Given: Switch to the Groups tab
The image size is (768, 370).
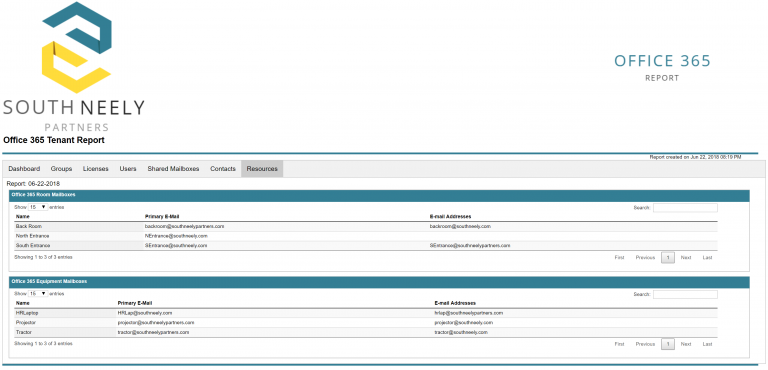Looking at the screenshot, I should pyautogui.click(x=61, y=169).
